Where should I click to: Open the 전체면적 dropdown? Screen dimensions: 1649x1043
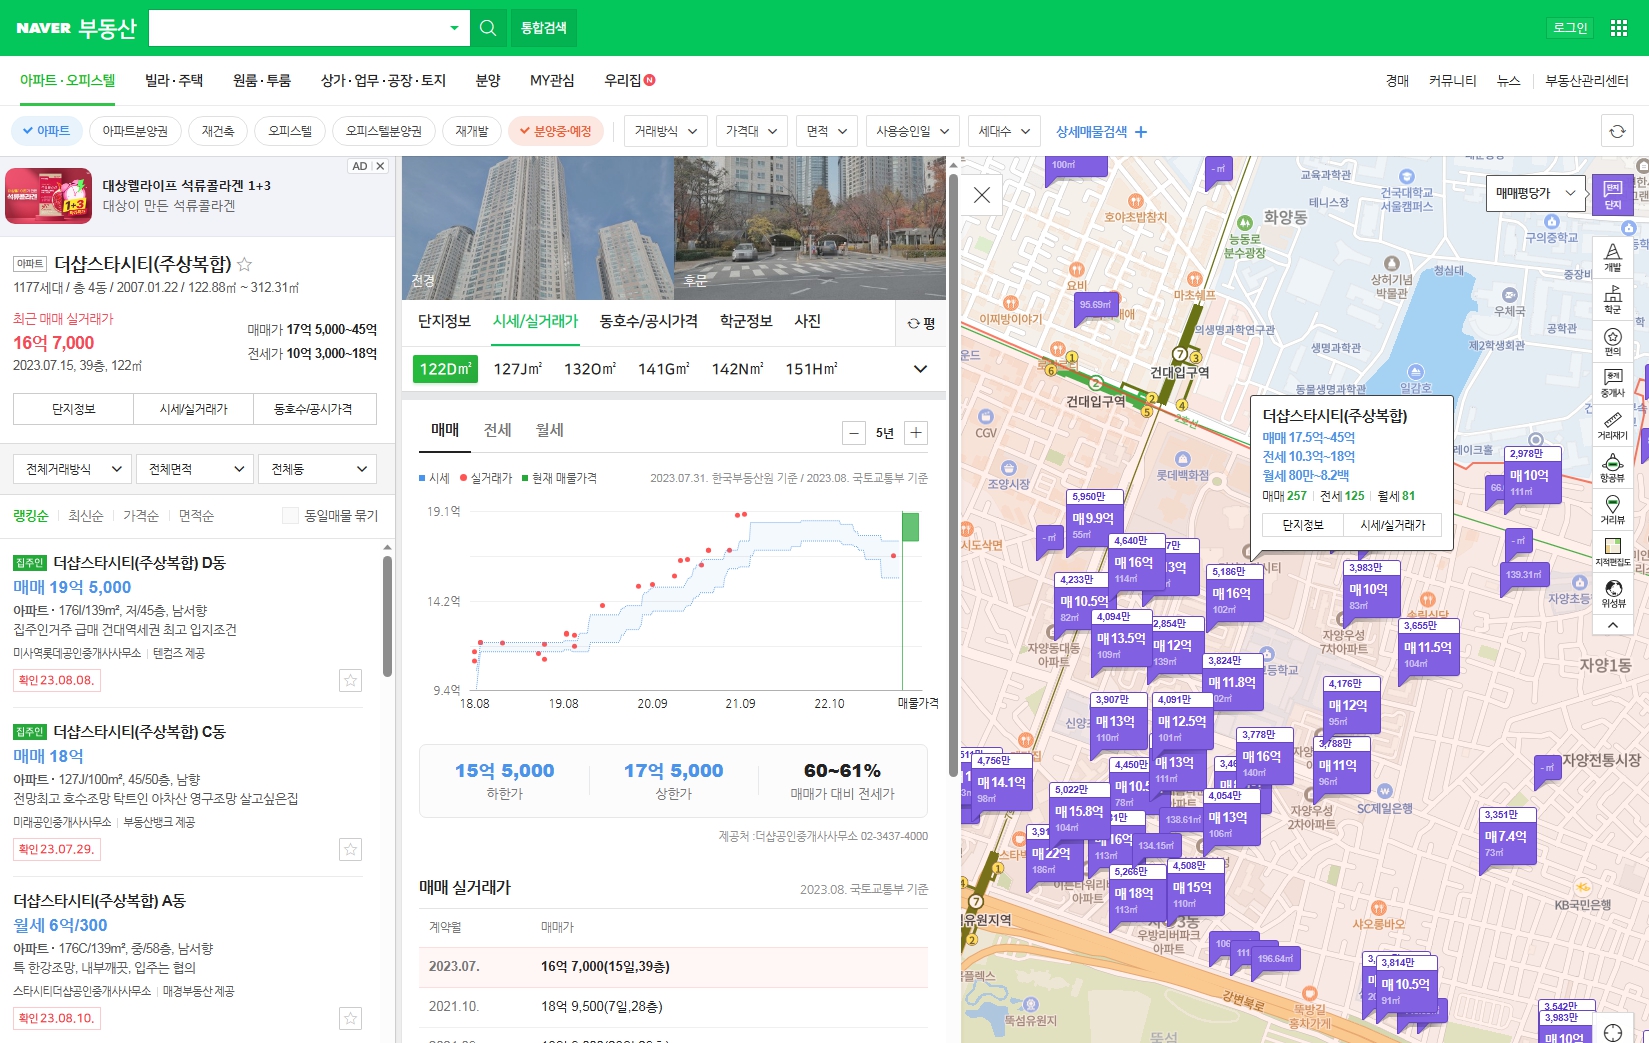pyautogui.click(x=195, y=469)
